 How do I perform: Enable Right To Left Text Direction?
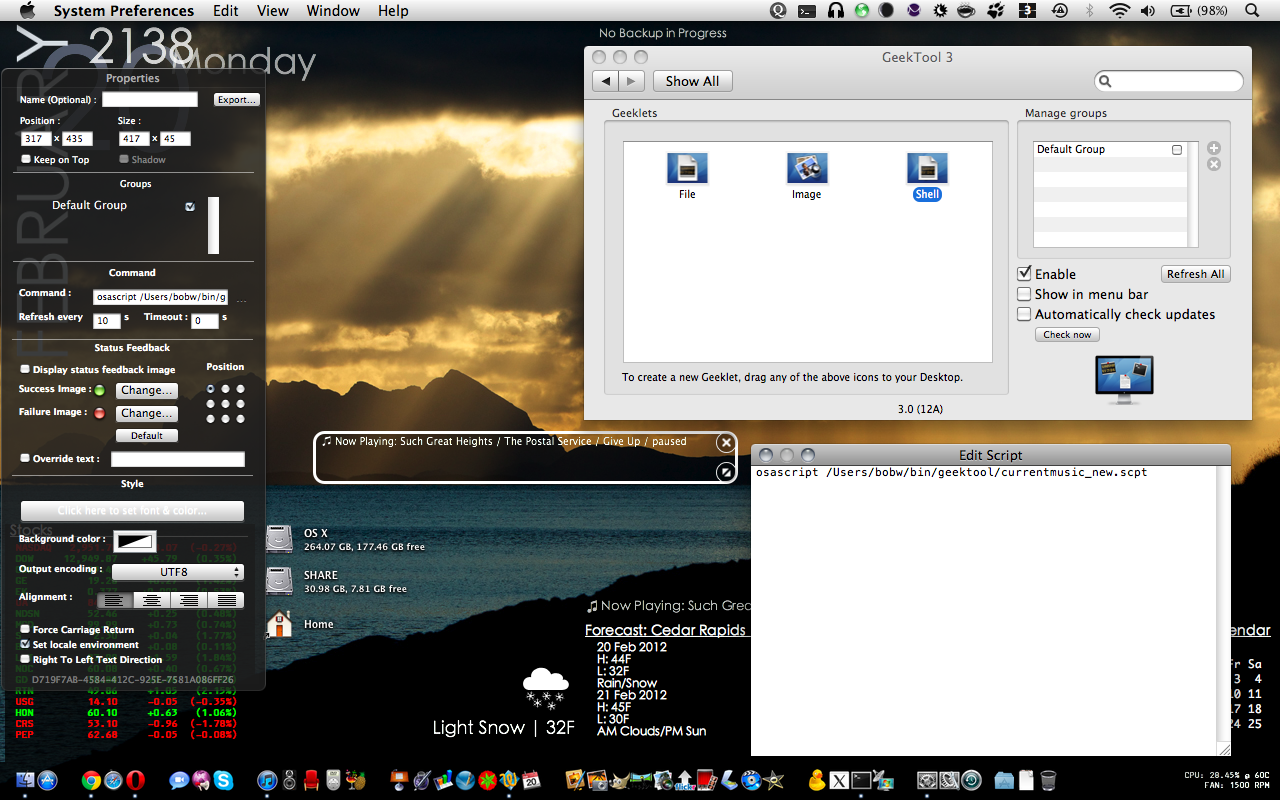(x=25, y=660)
